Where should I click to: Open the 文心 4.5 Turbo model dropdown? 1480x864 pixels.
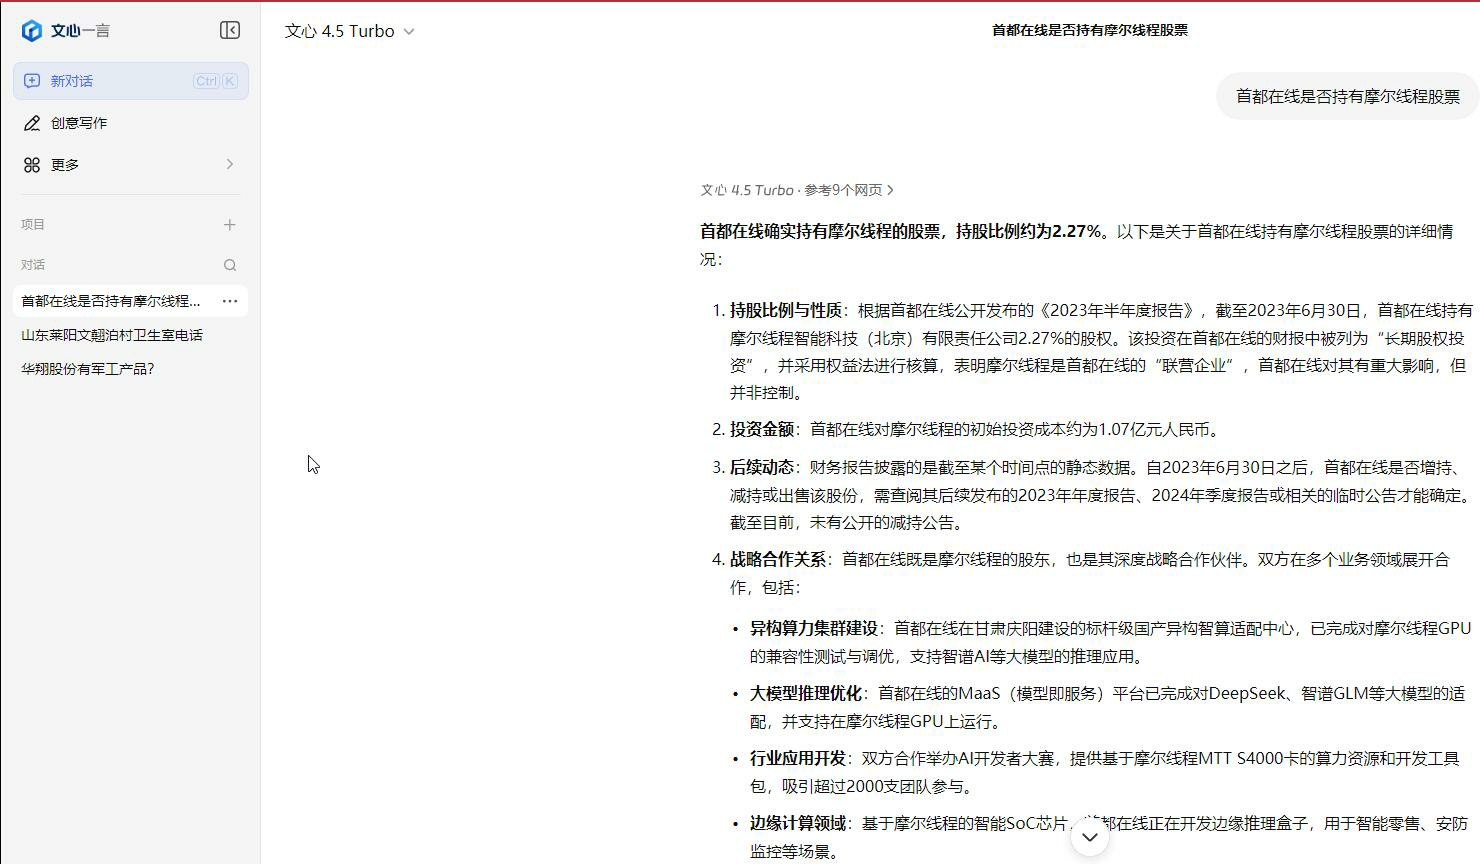350,31
